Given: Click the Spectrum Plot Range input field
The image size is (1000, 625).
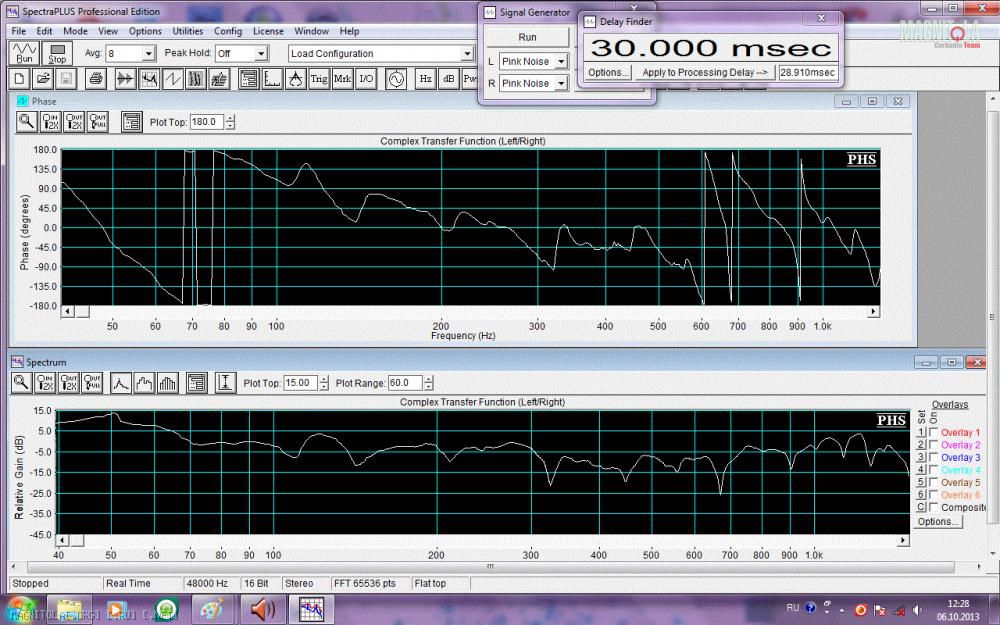Looking at the screenshot, I should point(406,383).
